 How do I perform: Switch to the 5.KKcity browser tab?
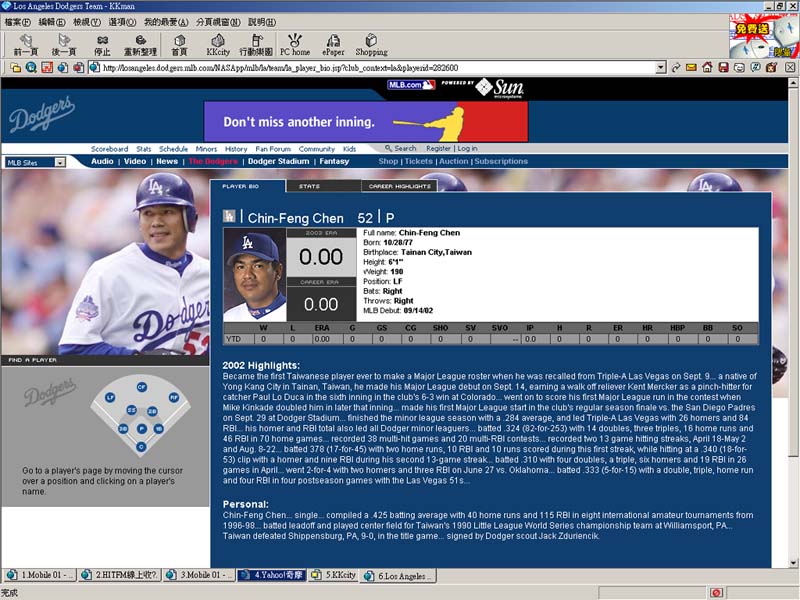(334, 575)
